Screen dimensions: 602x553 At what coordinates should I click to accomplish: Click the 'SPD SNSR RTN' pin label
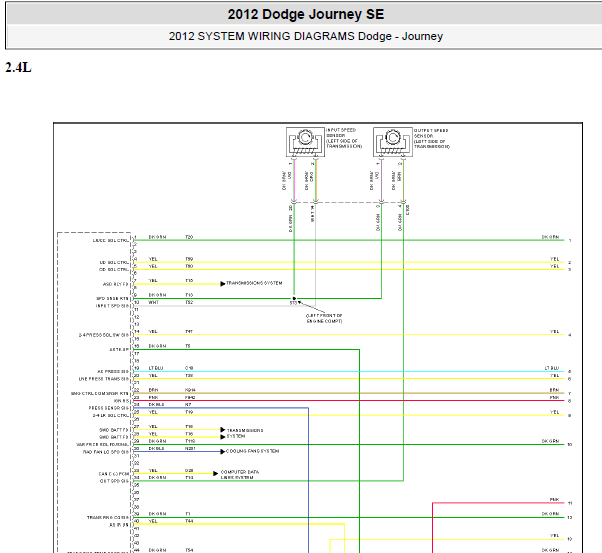pyautogui.click(x=112, y=299)
